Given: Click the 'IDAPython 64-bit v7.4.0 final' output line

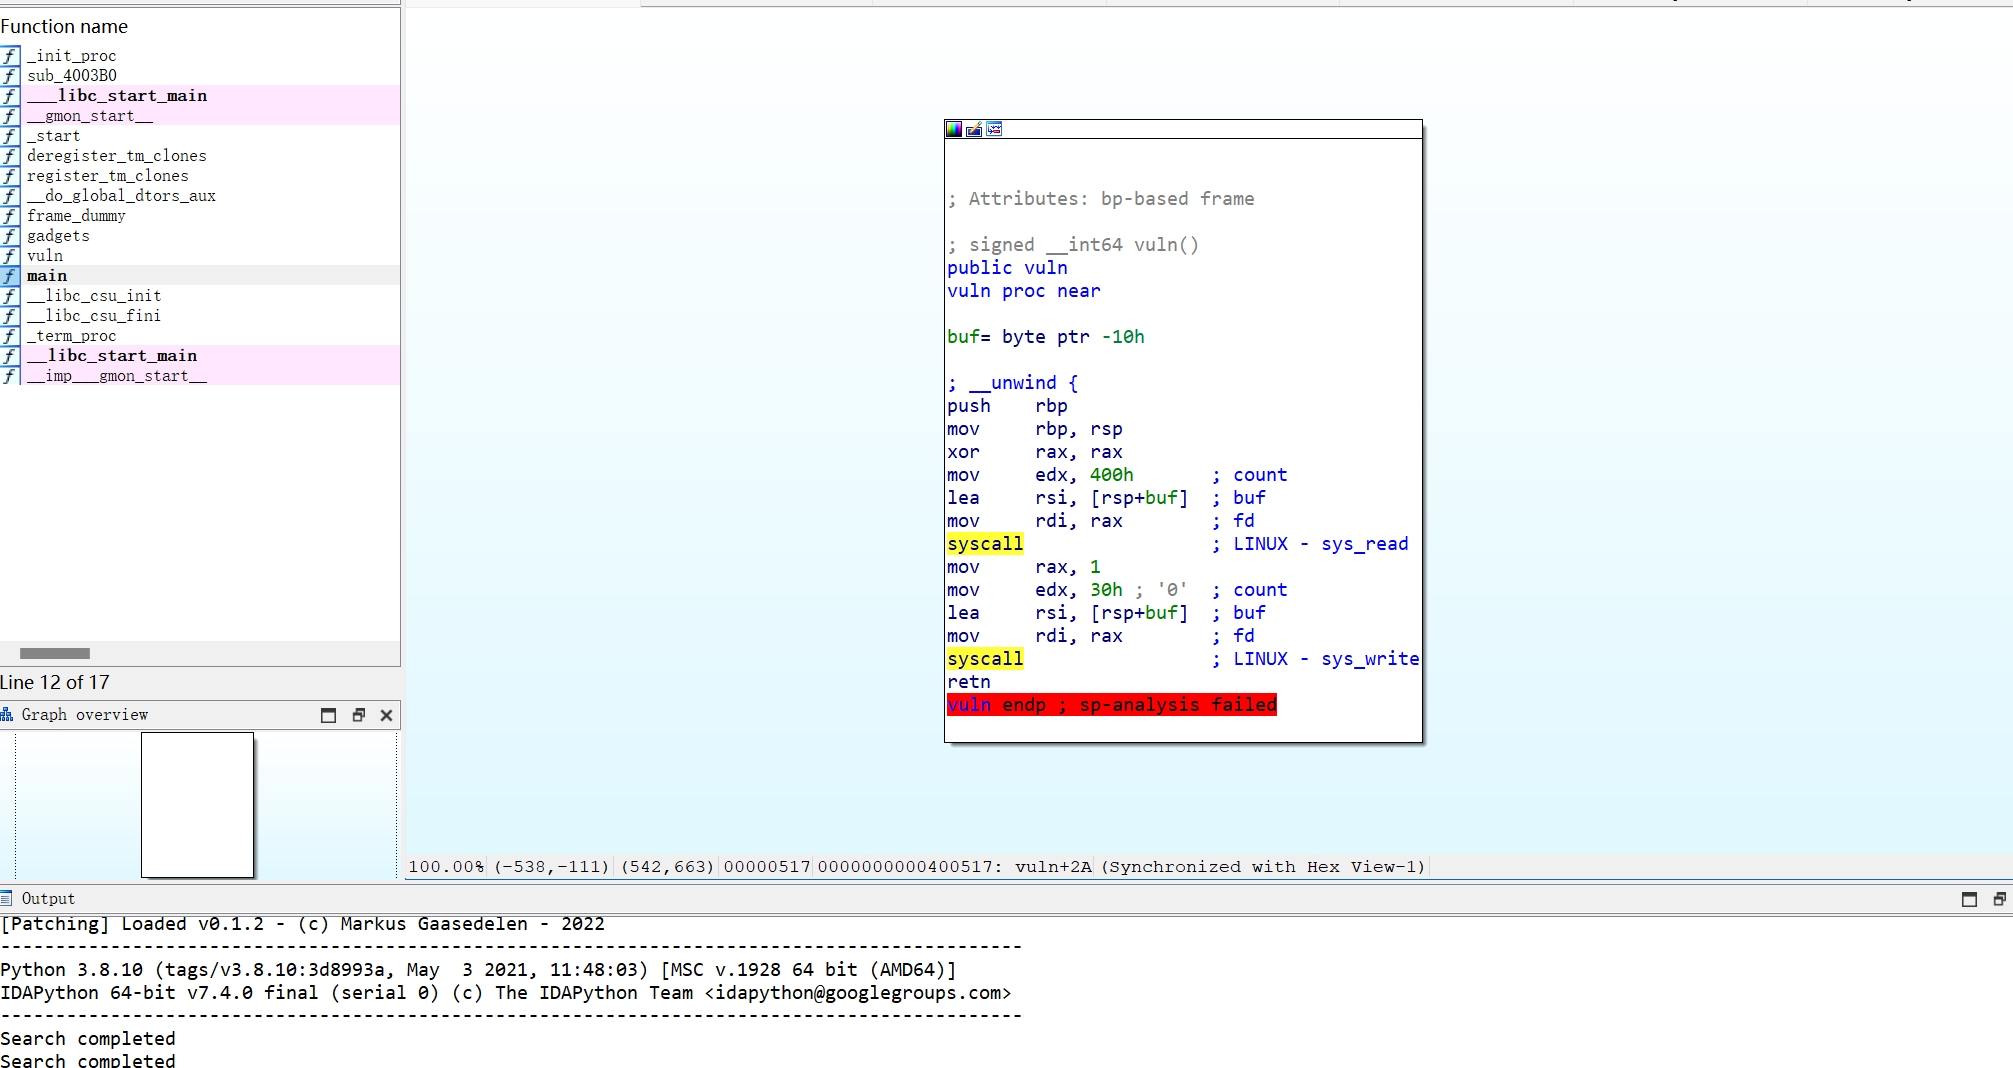Looking at the screenshot, I should [x=506, y=993].
